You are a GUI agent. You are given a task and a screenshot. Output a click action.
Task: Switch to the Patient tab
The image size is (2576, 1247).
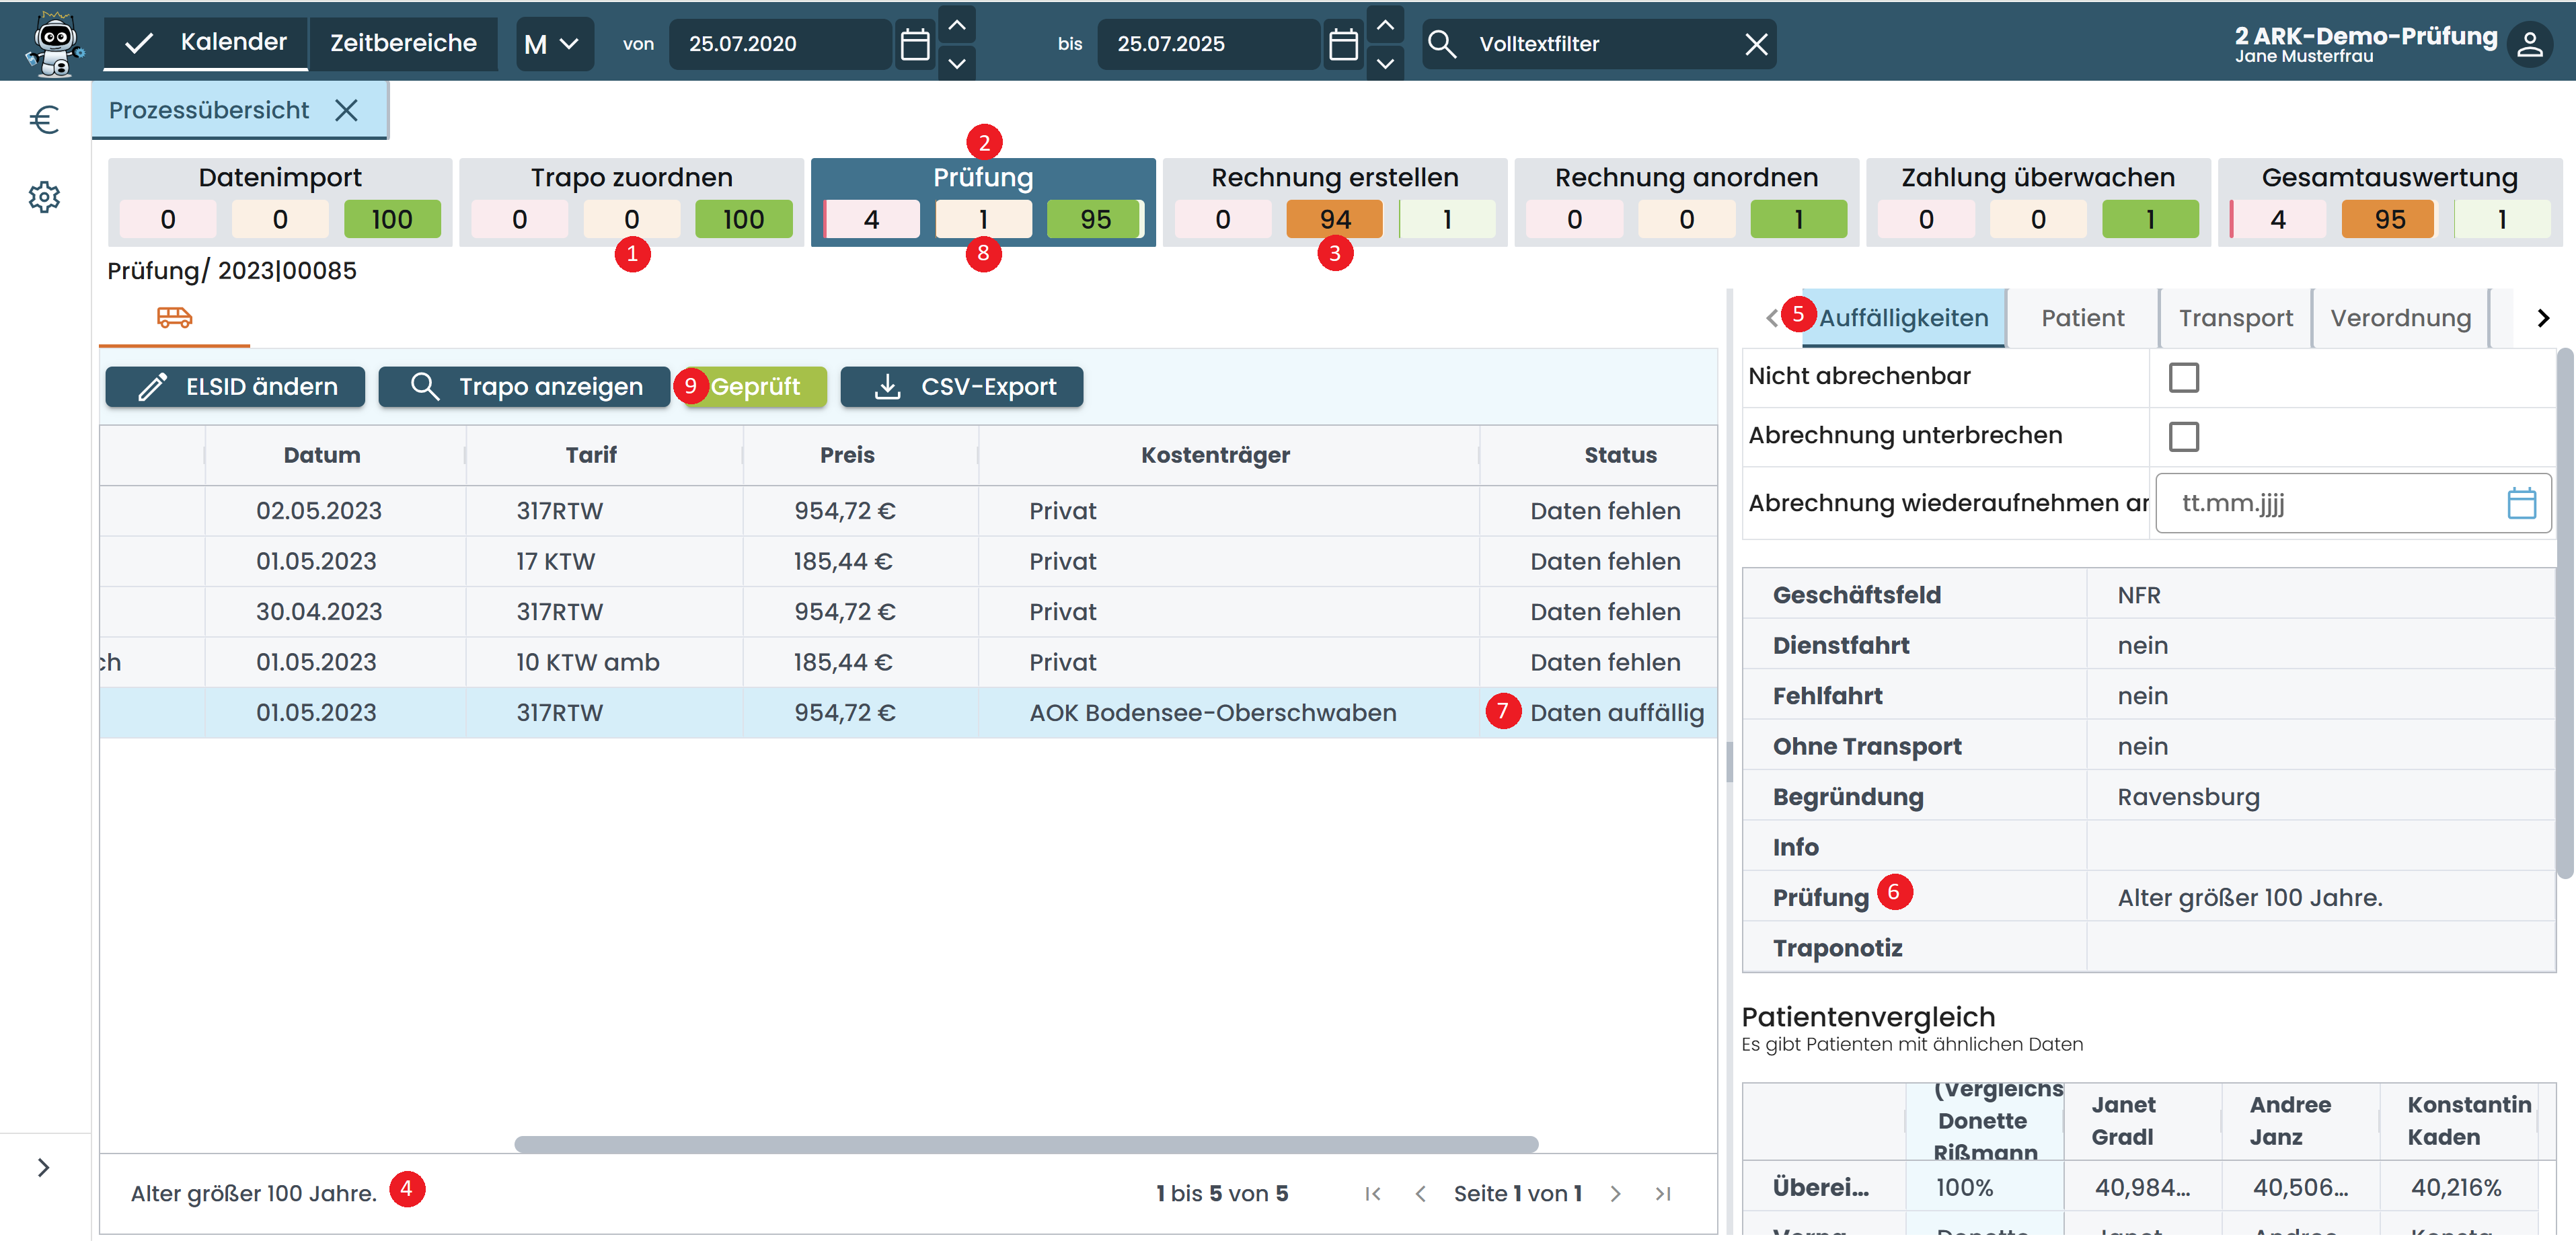point(2082,318)
